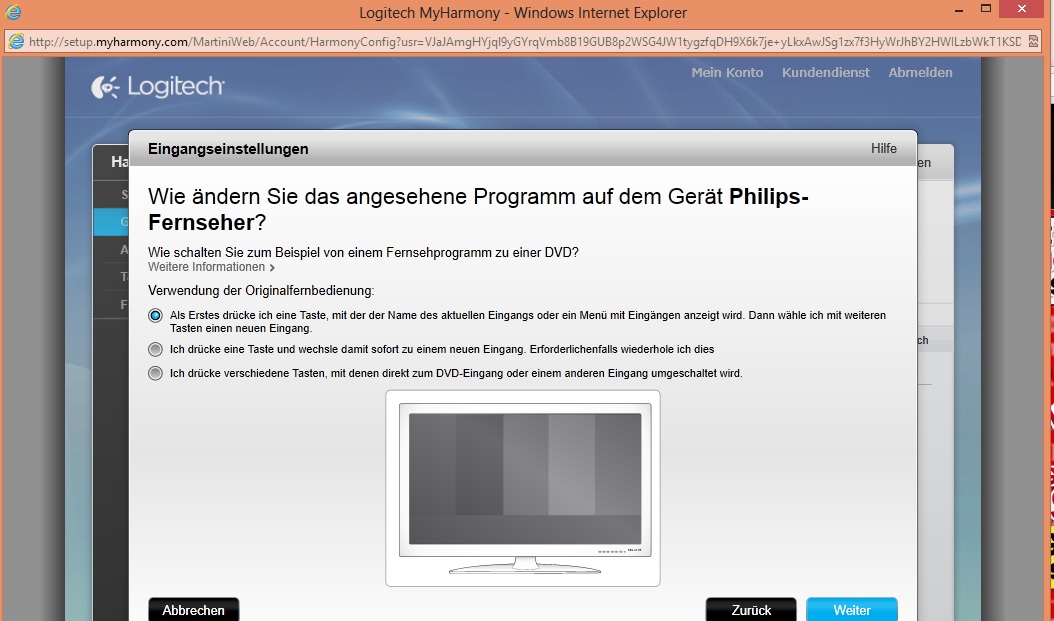Open the Hilfe link in dialog header

(x=883, y=149)
